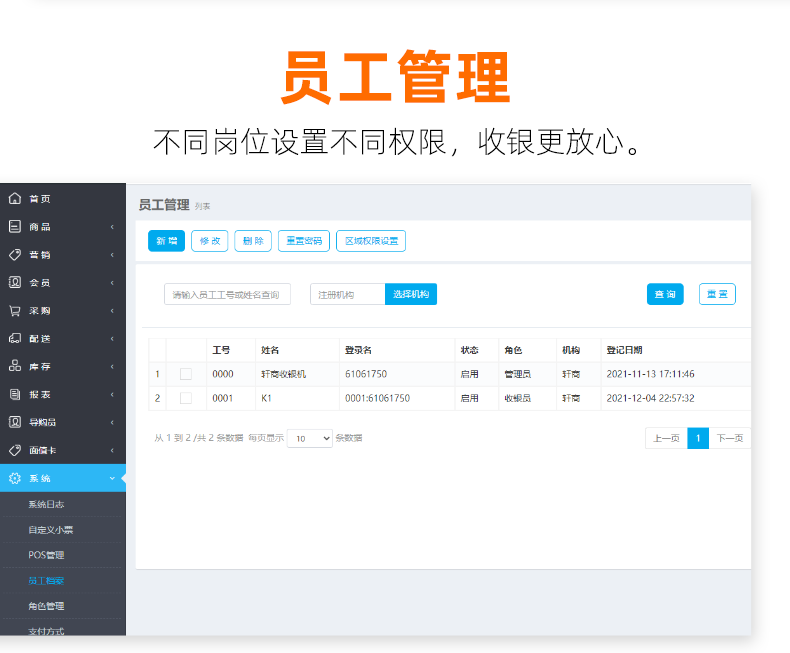Click date 2021-12-04 22:57:32

(650, 398)
